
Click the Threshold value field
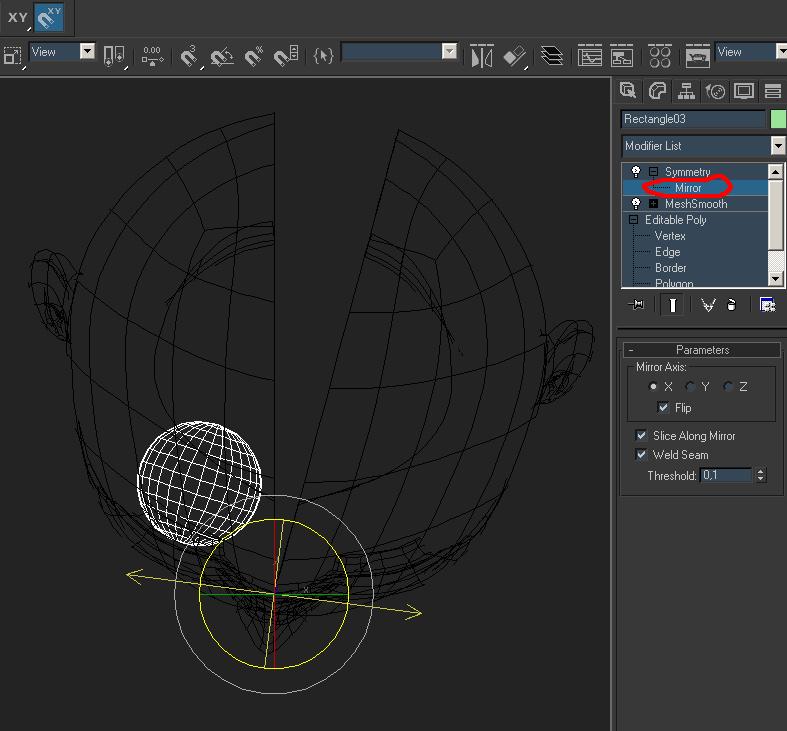click(725, 476)
